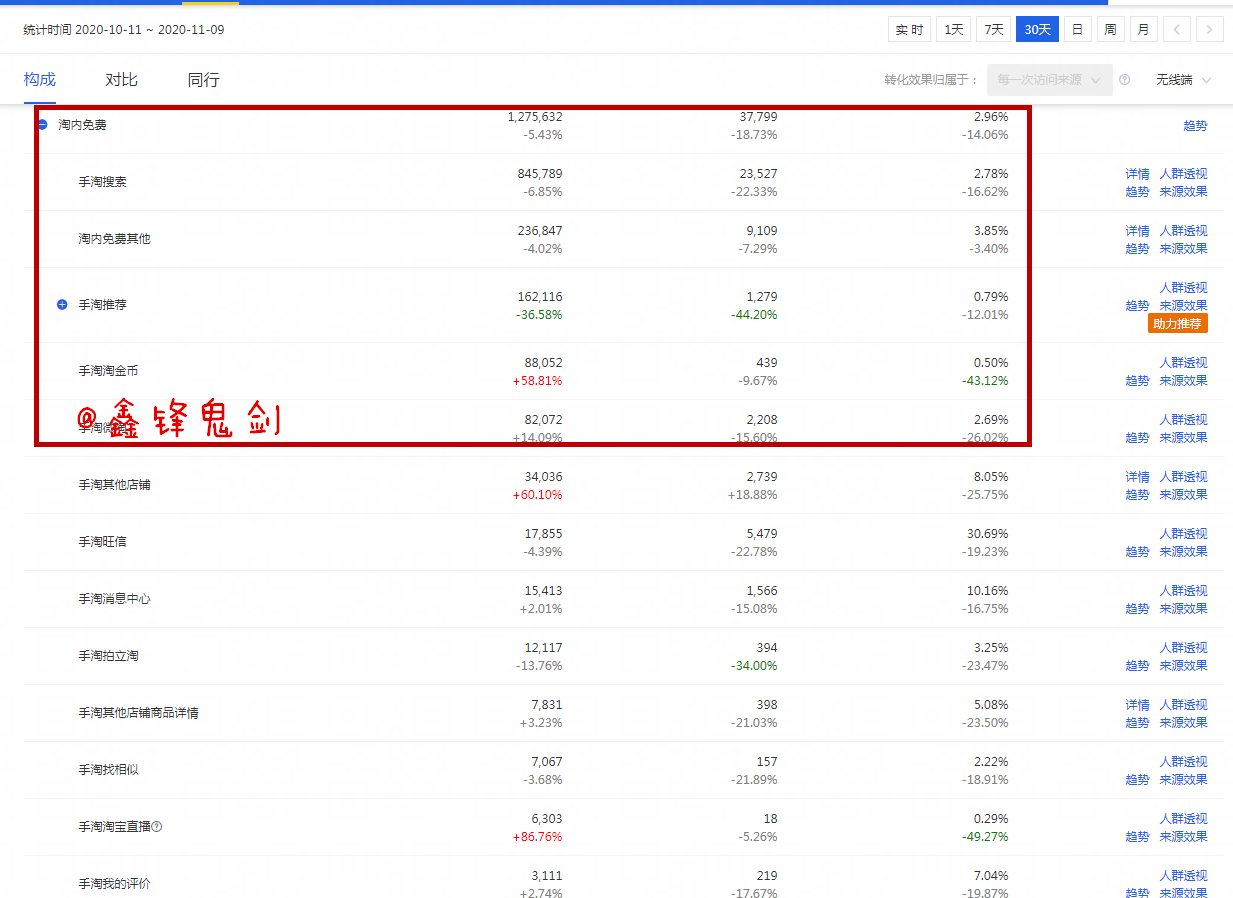Select the 实时 time range
Screen dimensions: 1233x898
909,30
